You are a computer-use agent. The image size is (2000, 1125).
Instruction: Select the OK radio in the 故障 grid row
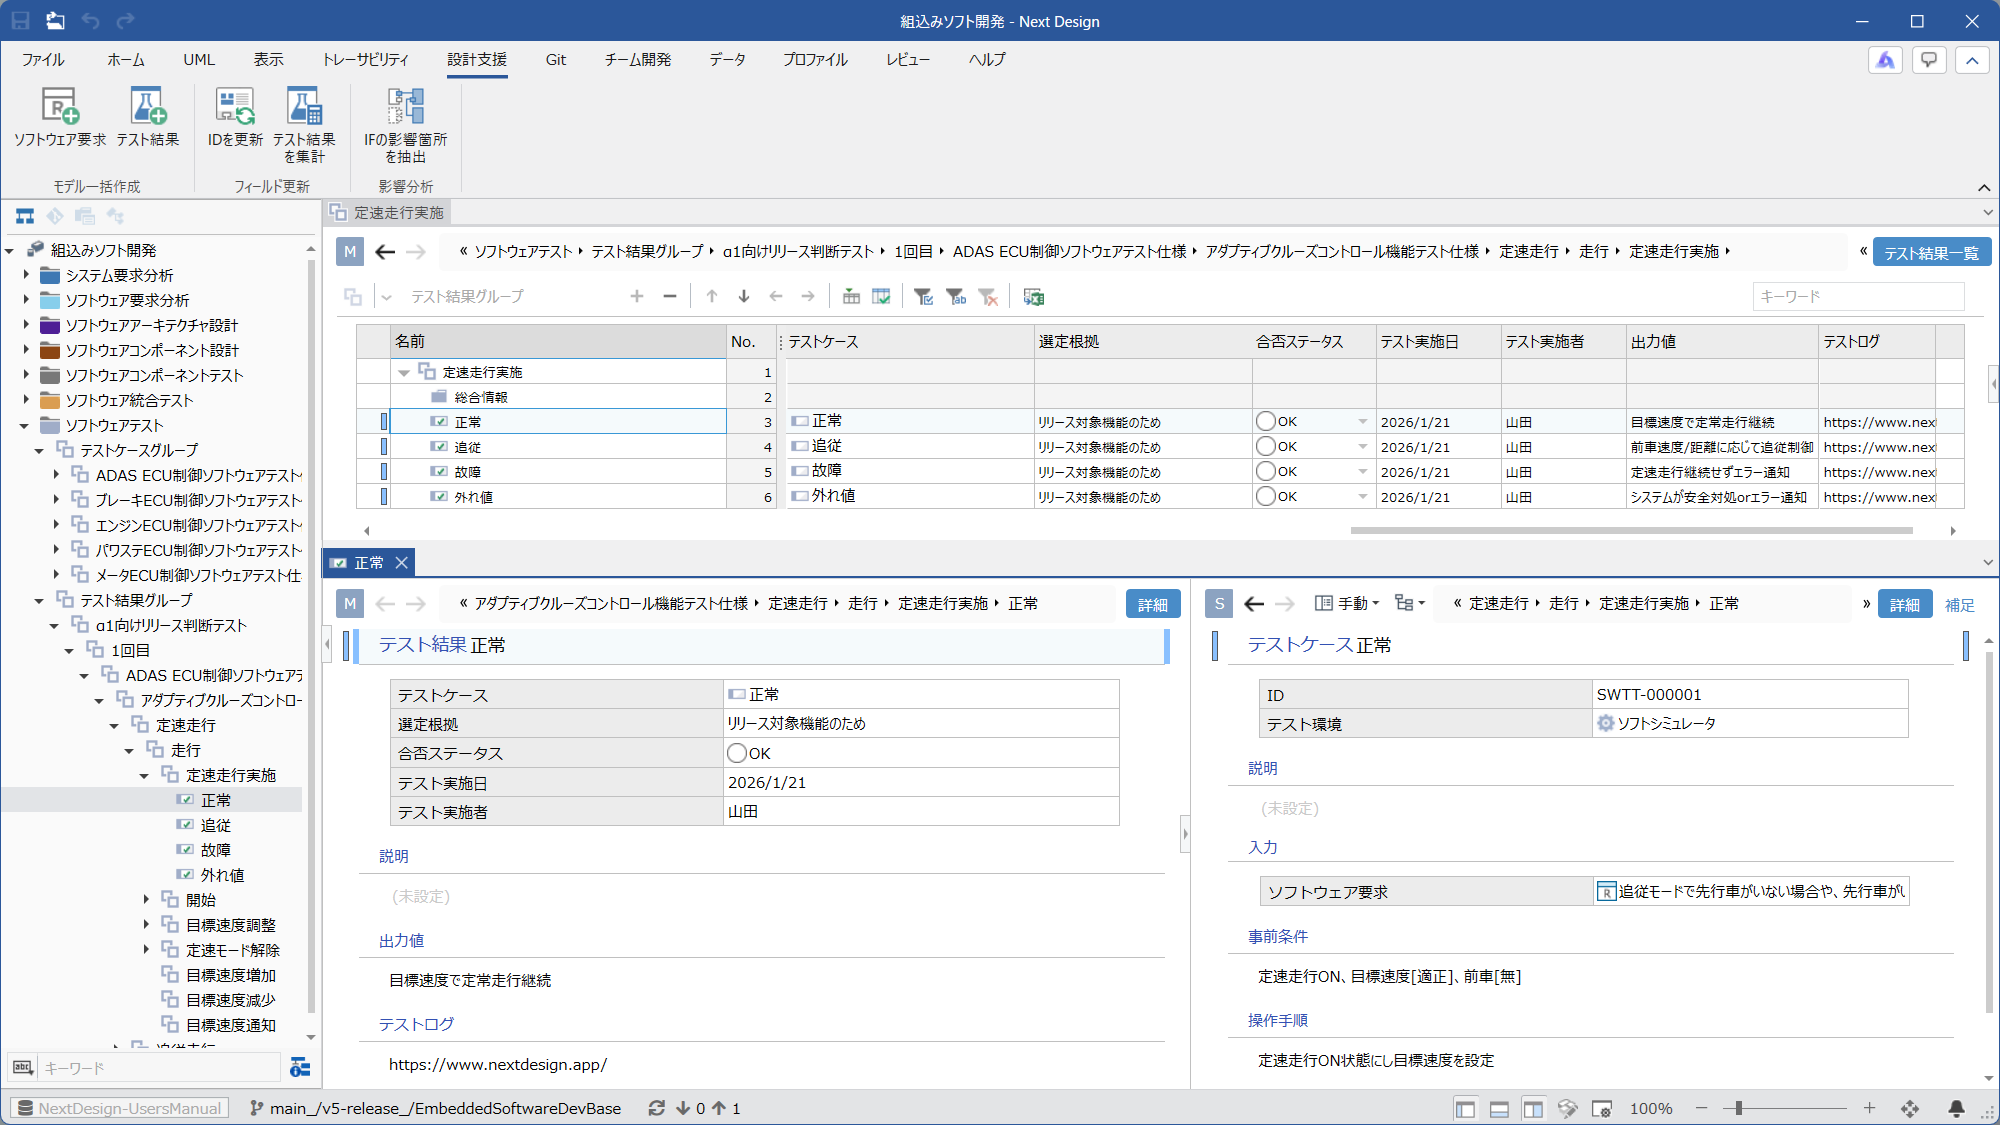[1266, 472]
